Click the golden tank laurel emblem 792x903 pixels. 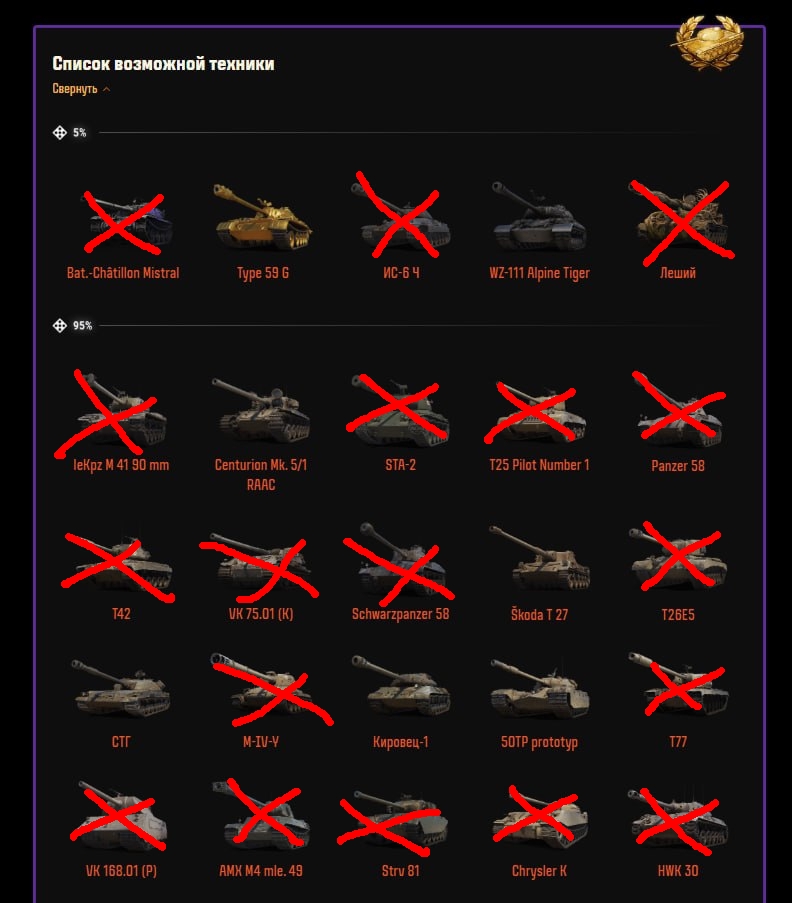click(x=709, y=43)
